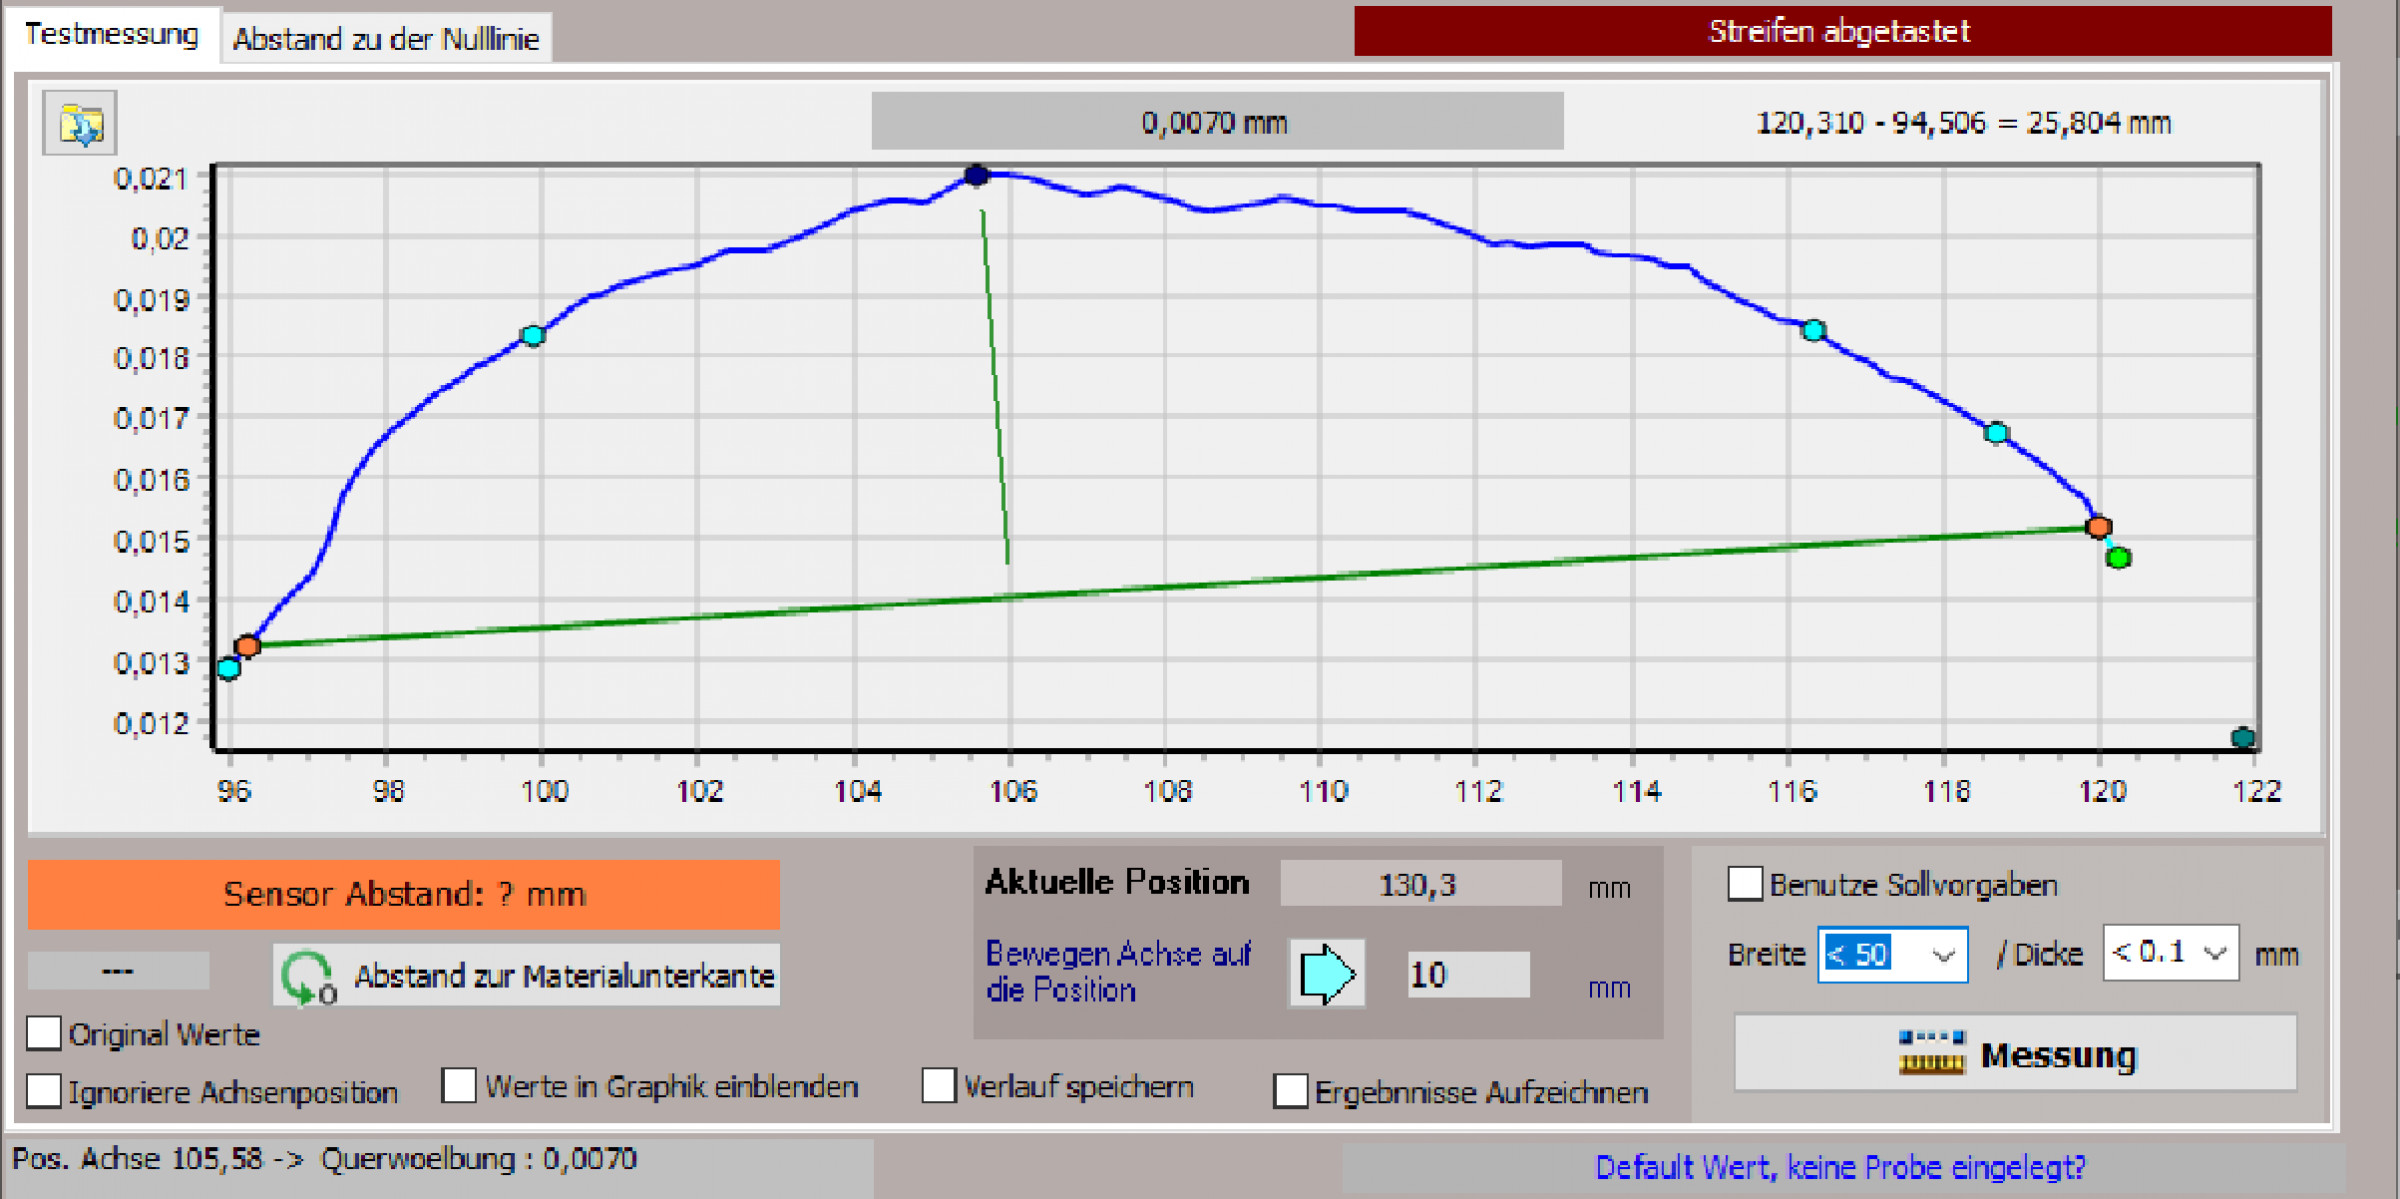Click the Sensor Abstand orange bar
Screen dimensions: 2400x1199
pos(403,894)
